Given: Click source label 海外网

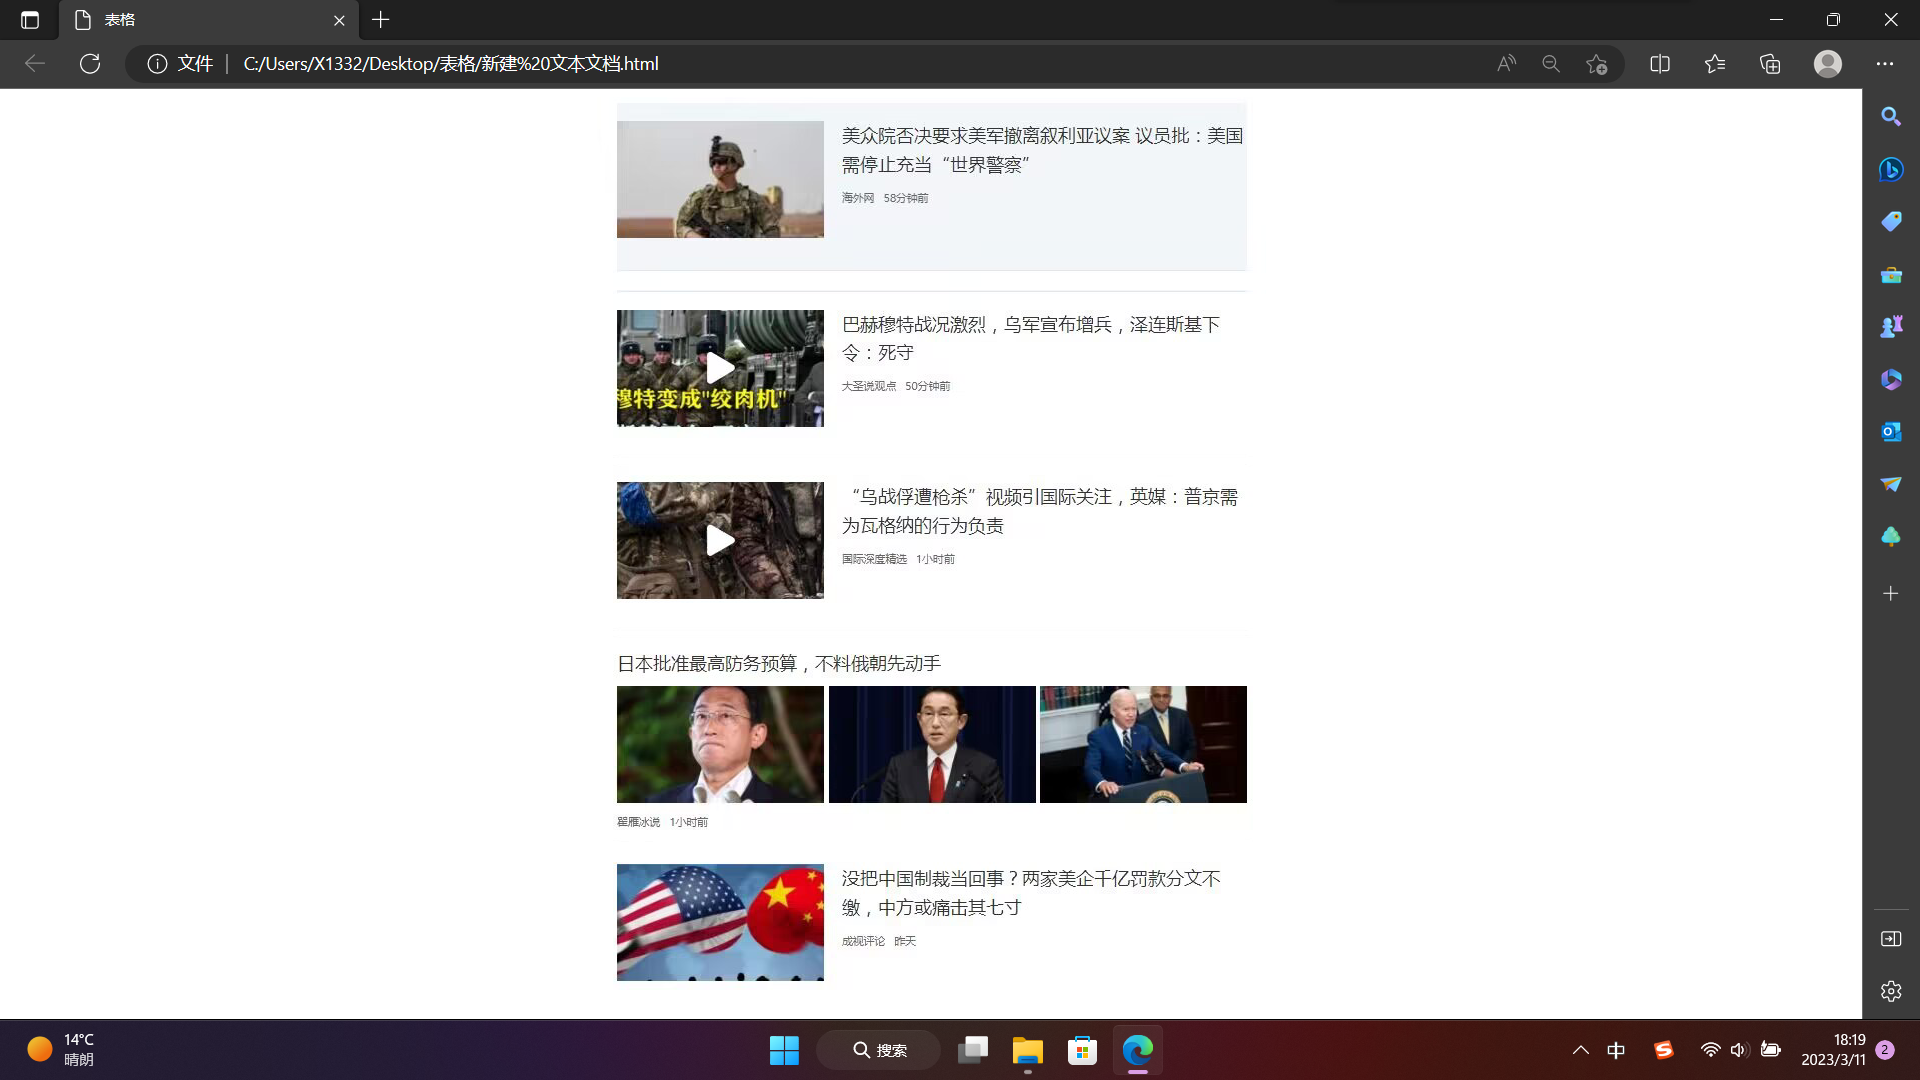Looking at the screenshot, I should pyautogui.click(x=857, y=198).
